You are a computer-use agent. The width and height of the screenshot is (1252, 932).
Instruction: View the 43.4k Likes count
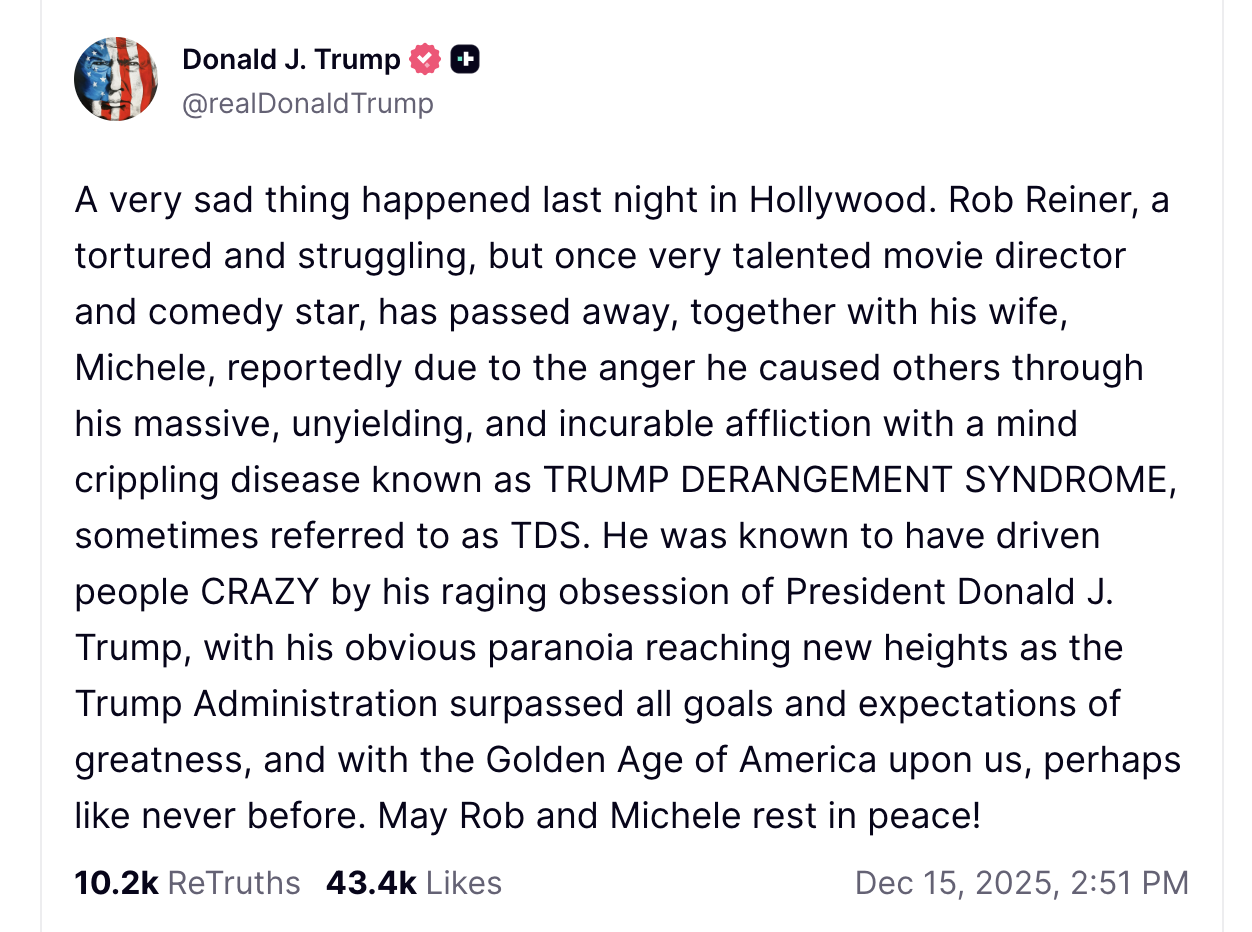[370, 883]
